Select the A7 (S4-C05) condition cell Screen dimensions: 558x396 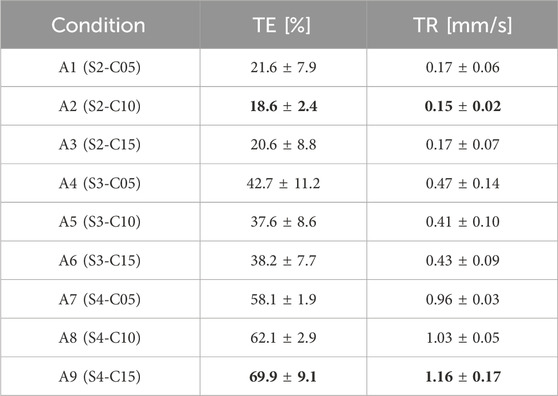pos(100,299)
